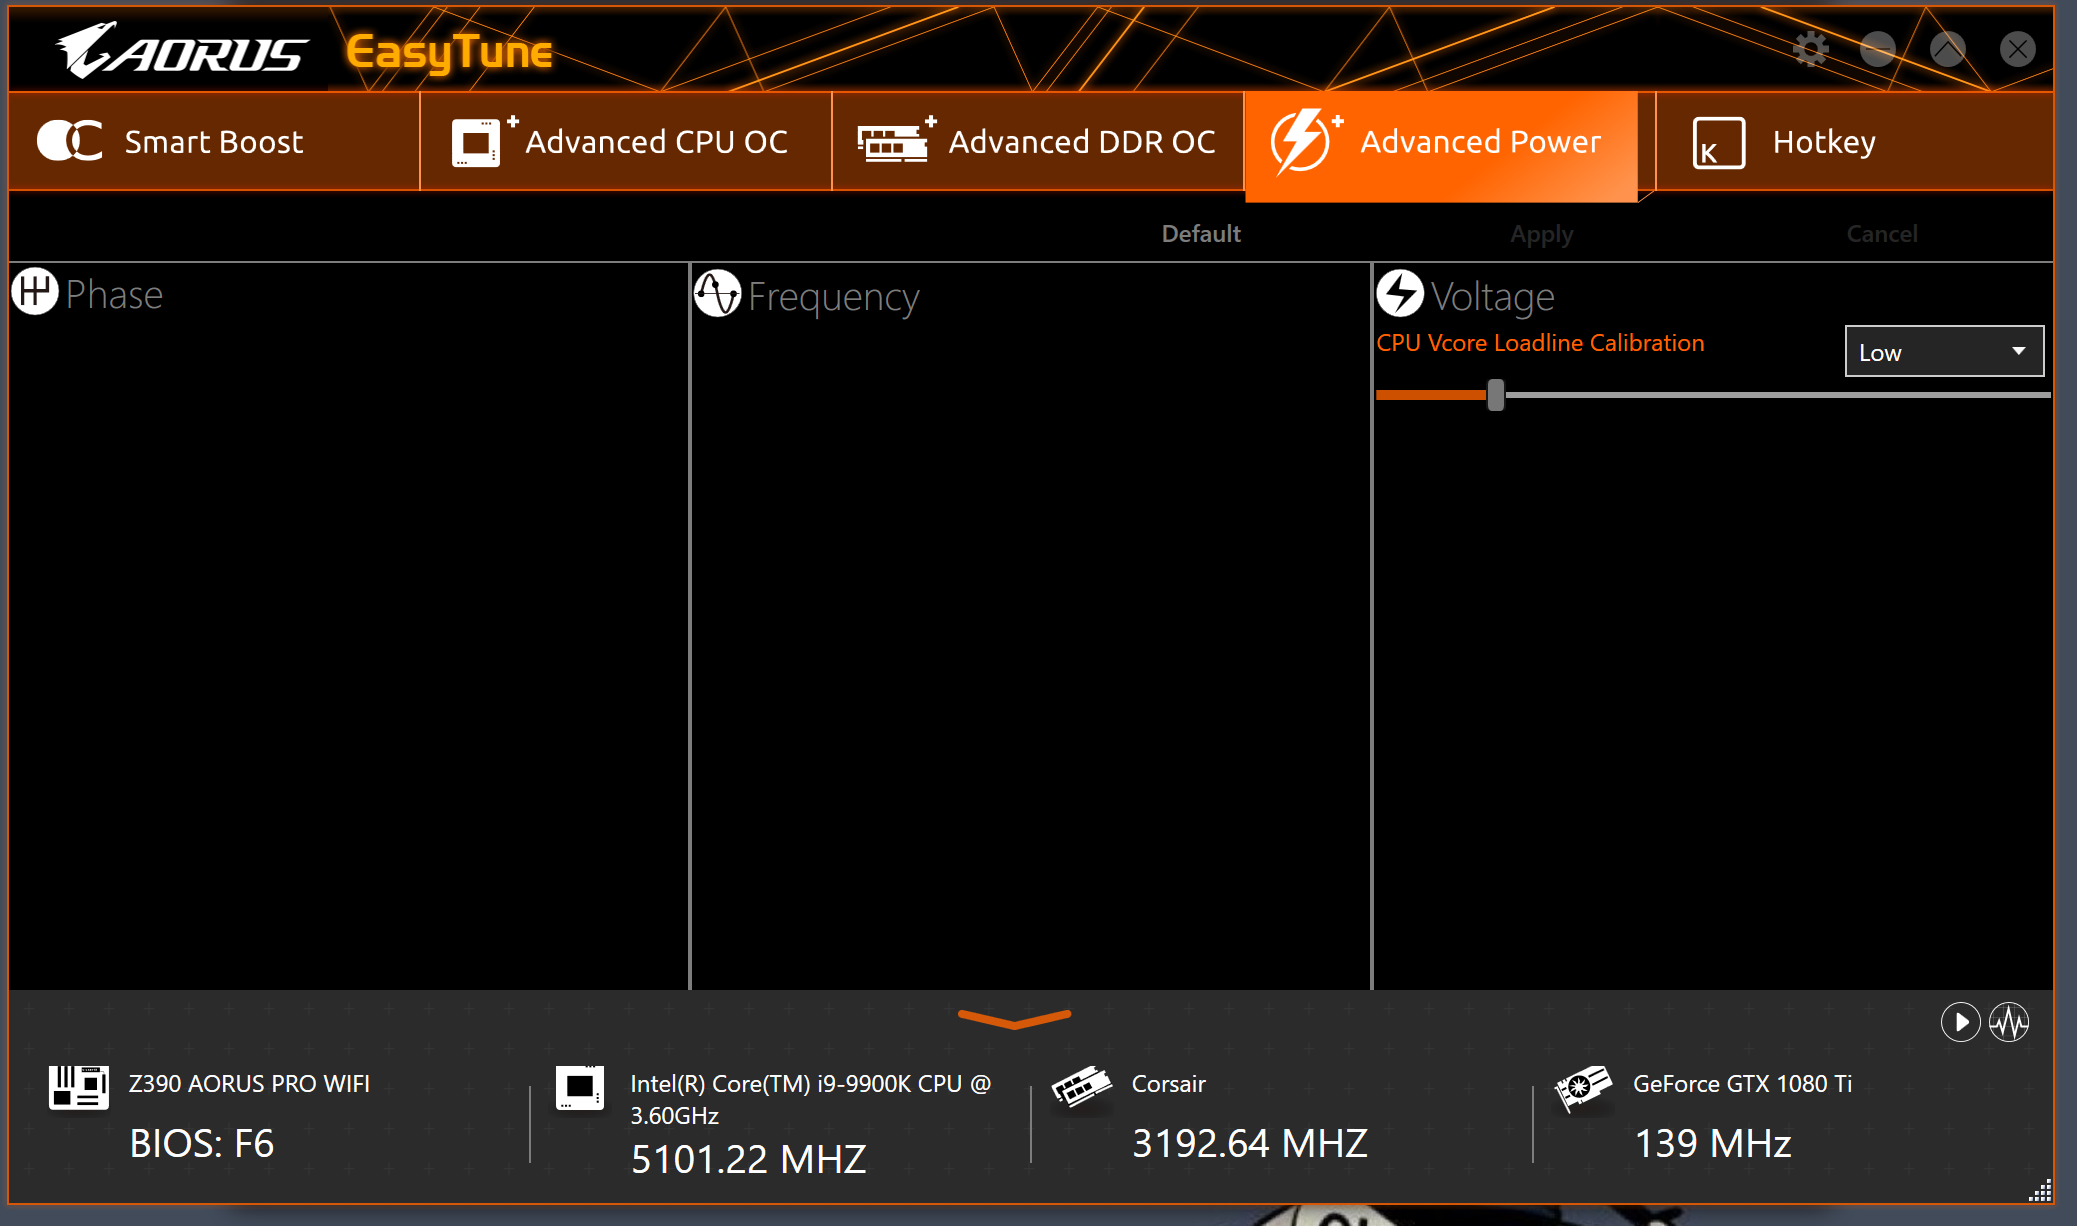Click the Vcore Loadline Calibration slider handle
2077x1226 pixels.
click(x=1495, y=394)
